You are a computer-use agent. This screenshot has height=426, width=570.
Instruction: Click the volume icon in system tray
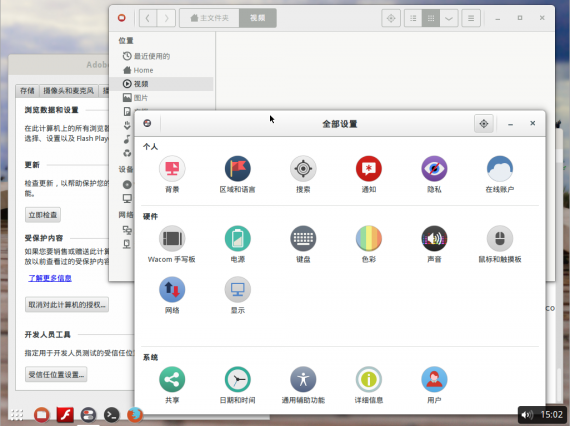pos(527,414)
